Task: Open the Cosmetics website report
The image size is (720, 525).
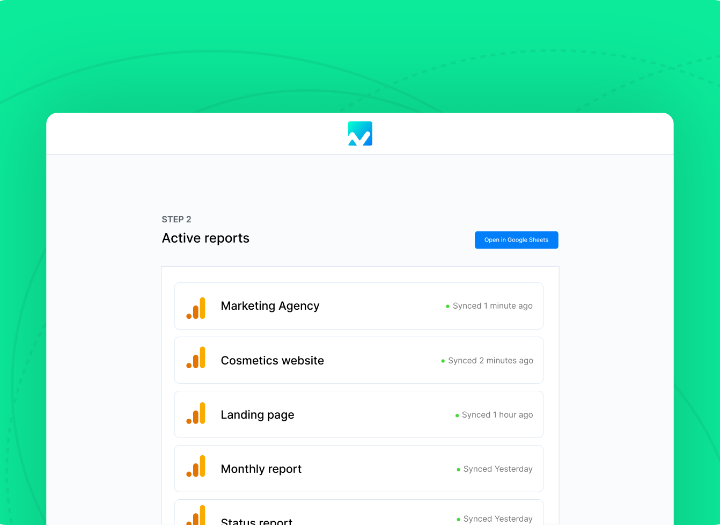Action: click(x=359, y=360)
